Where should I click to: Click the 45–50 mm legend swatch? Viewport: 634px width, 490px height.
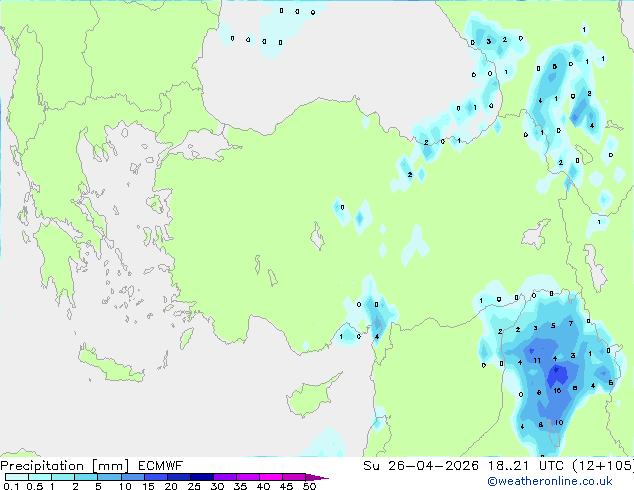click(294, 477)
